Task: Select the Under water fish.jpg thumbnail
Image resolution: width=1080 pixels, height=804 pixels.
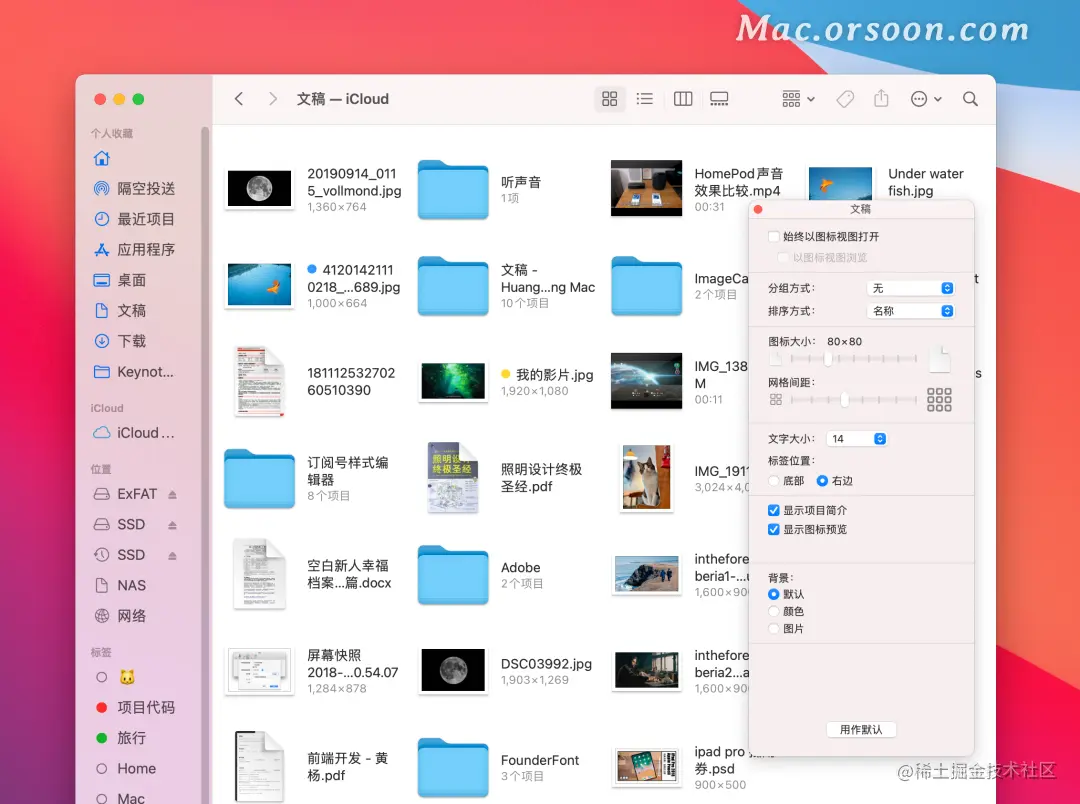Action: (x=840, y=185)
